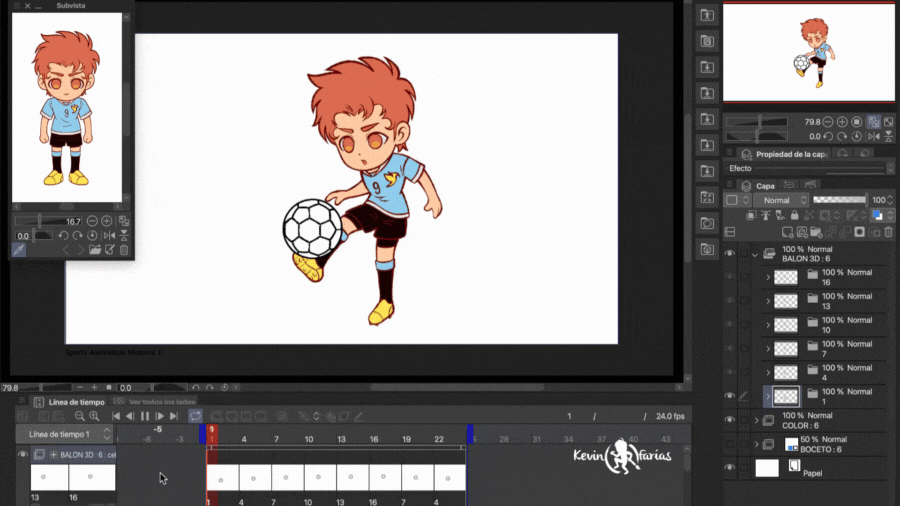Collapse the BALON 3D : 6 folder

[x=755, y=254]
